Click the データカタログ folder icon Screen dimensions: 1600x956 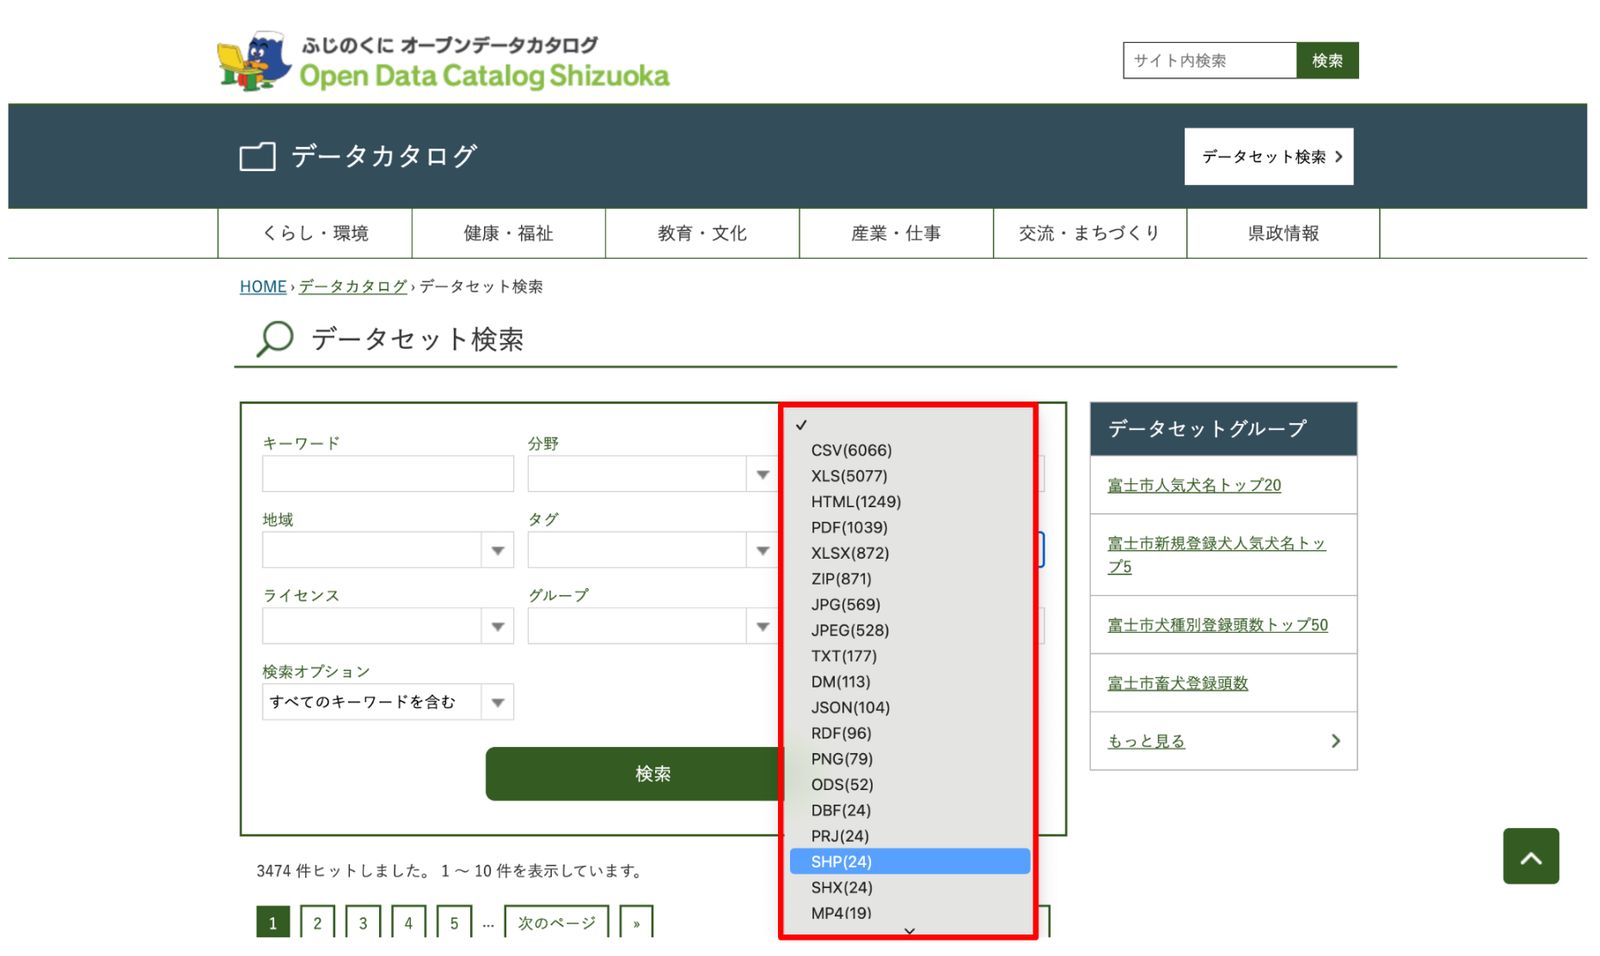(x=257, y=157)
